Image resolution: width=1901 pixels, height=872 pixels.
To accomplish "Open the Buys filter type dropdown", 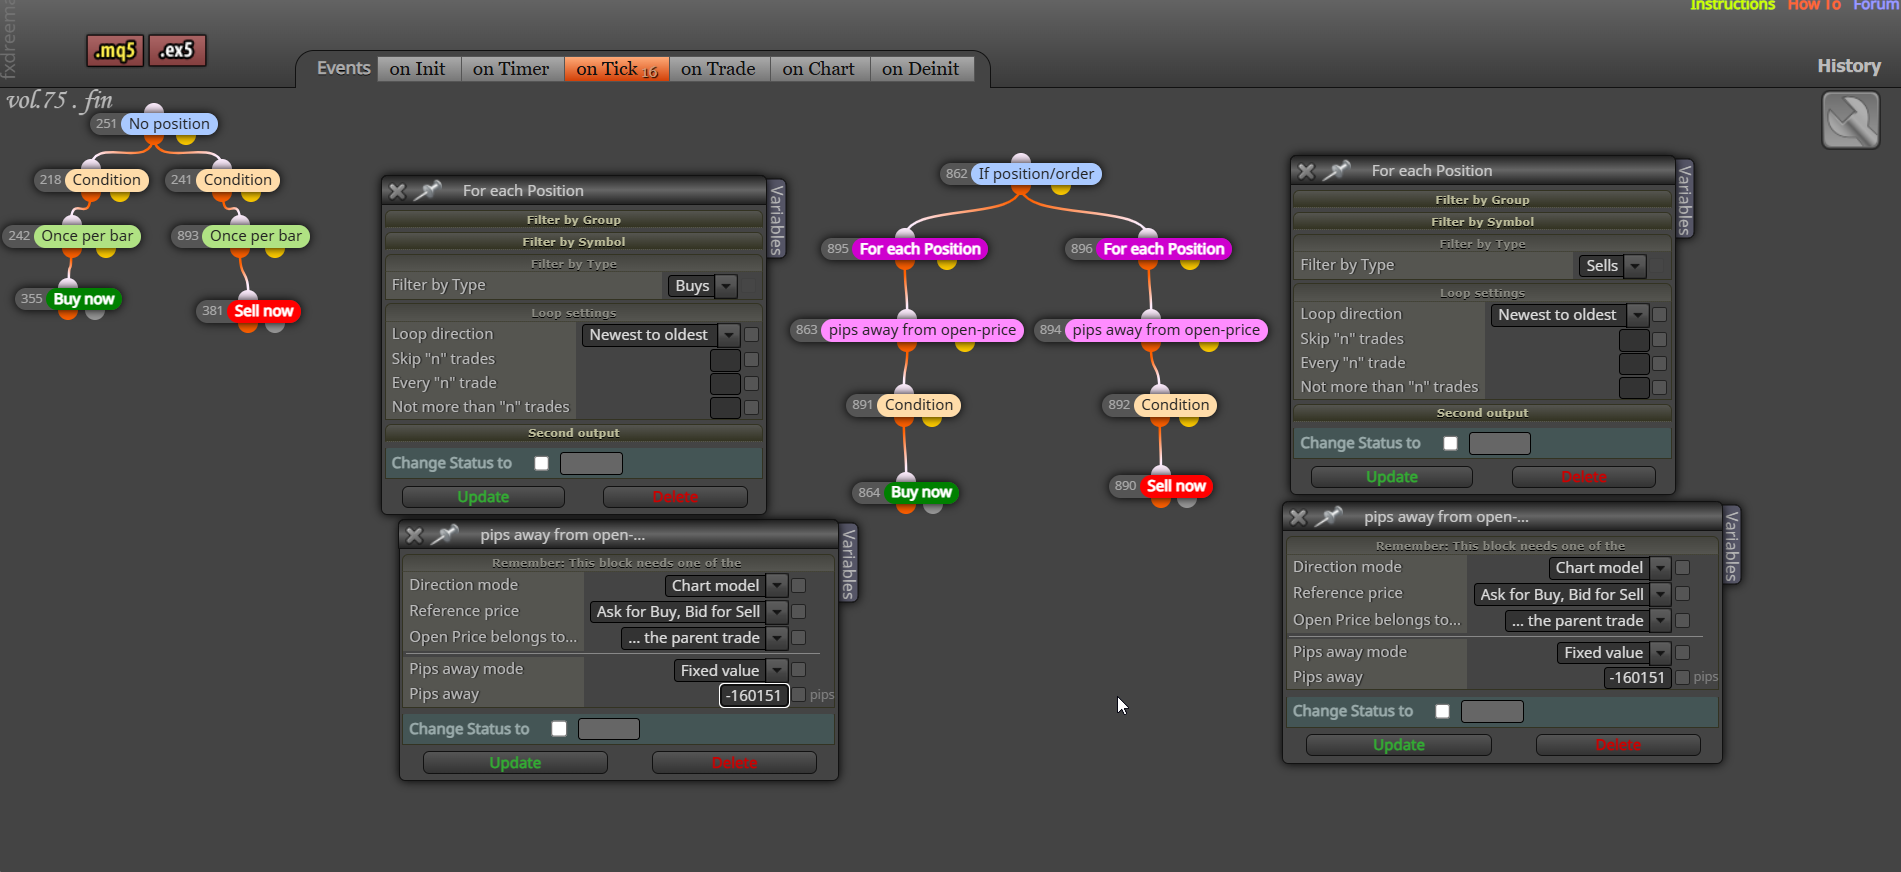I will [703, 286].
